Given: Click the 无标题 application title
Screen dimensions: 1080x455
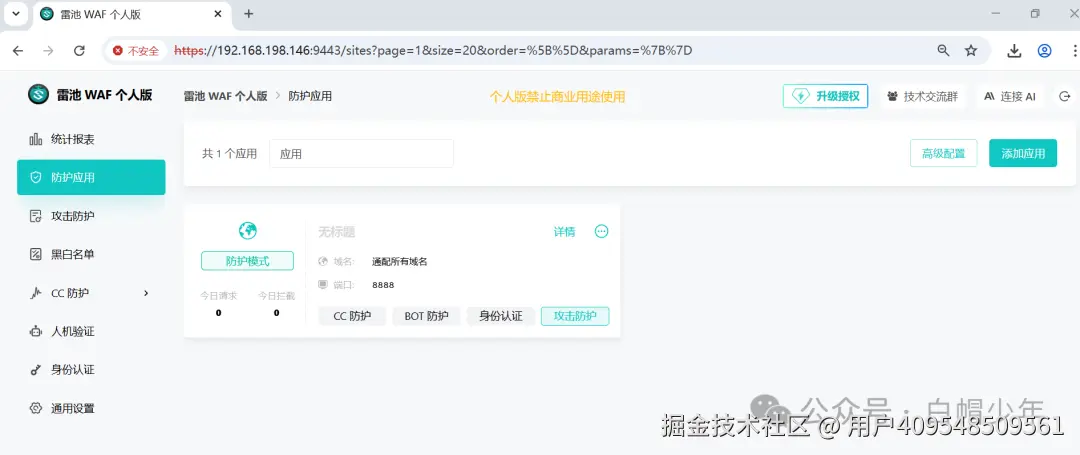Looking at the screenshot, I should 337,232.
